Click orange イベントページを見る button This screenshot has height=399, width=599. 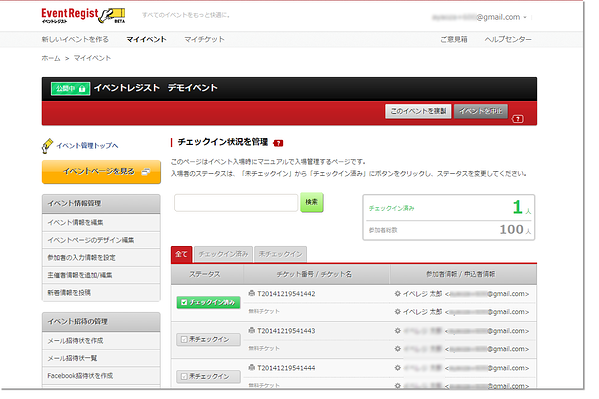point(101,172)
